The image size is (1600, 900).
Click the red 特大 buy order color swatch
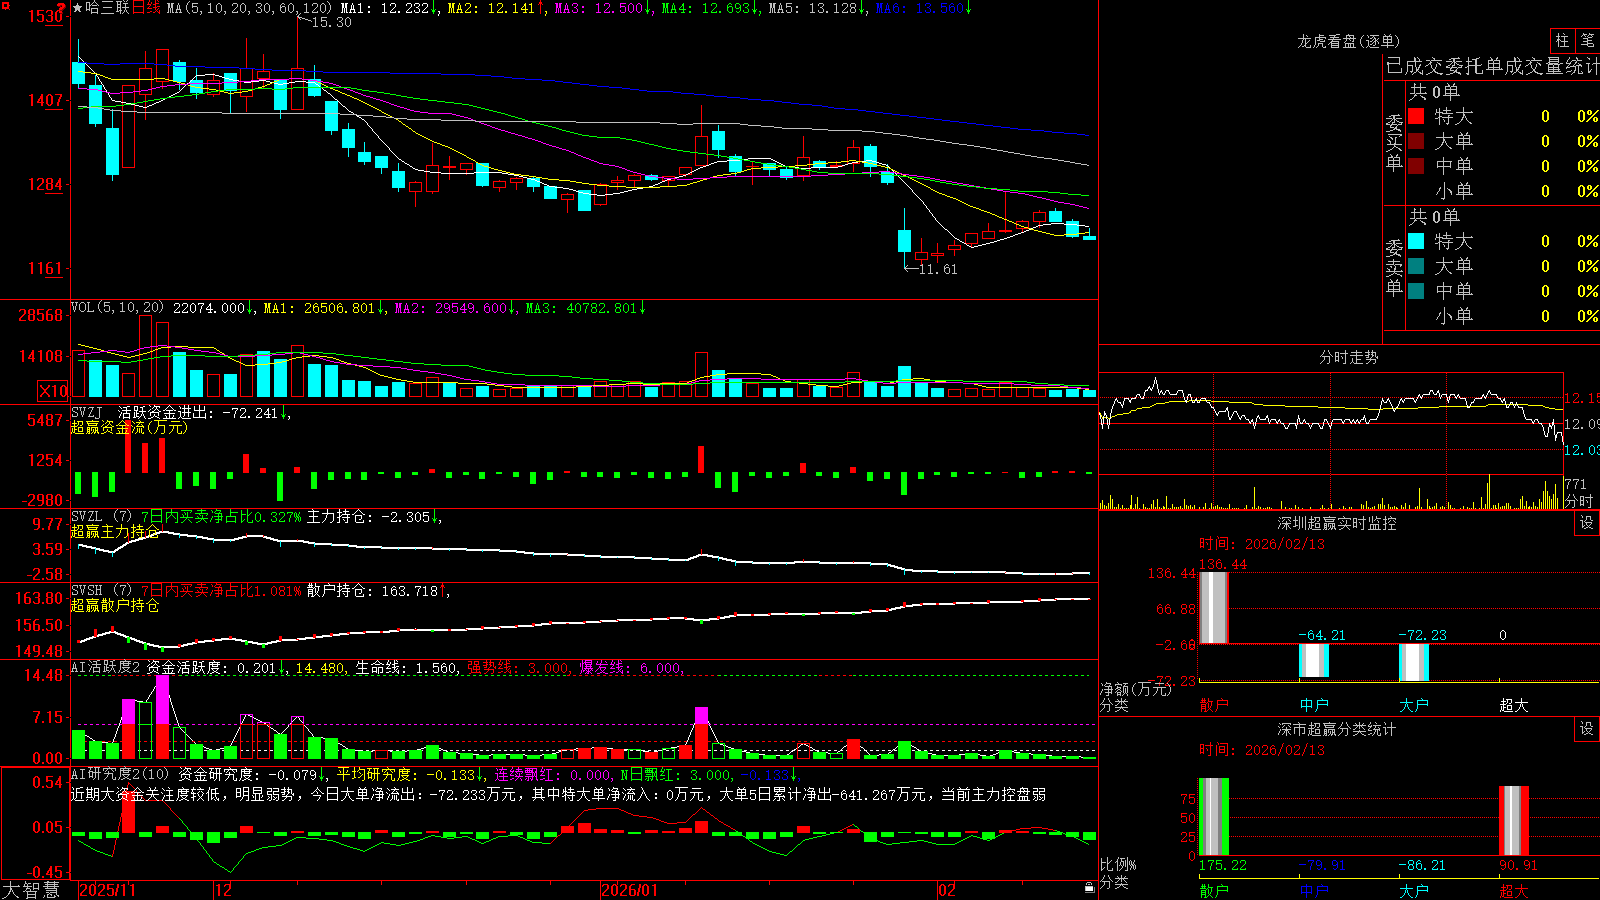pos(1416,116)
